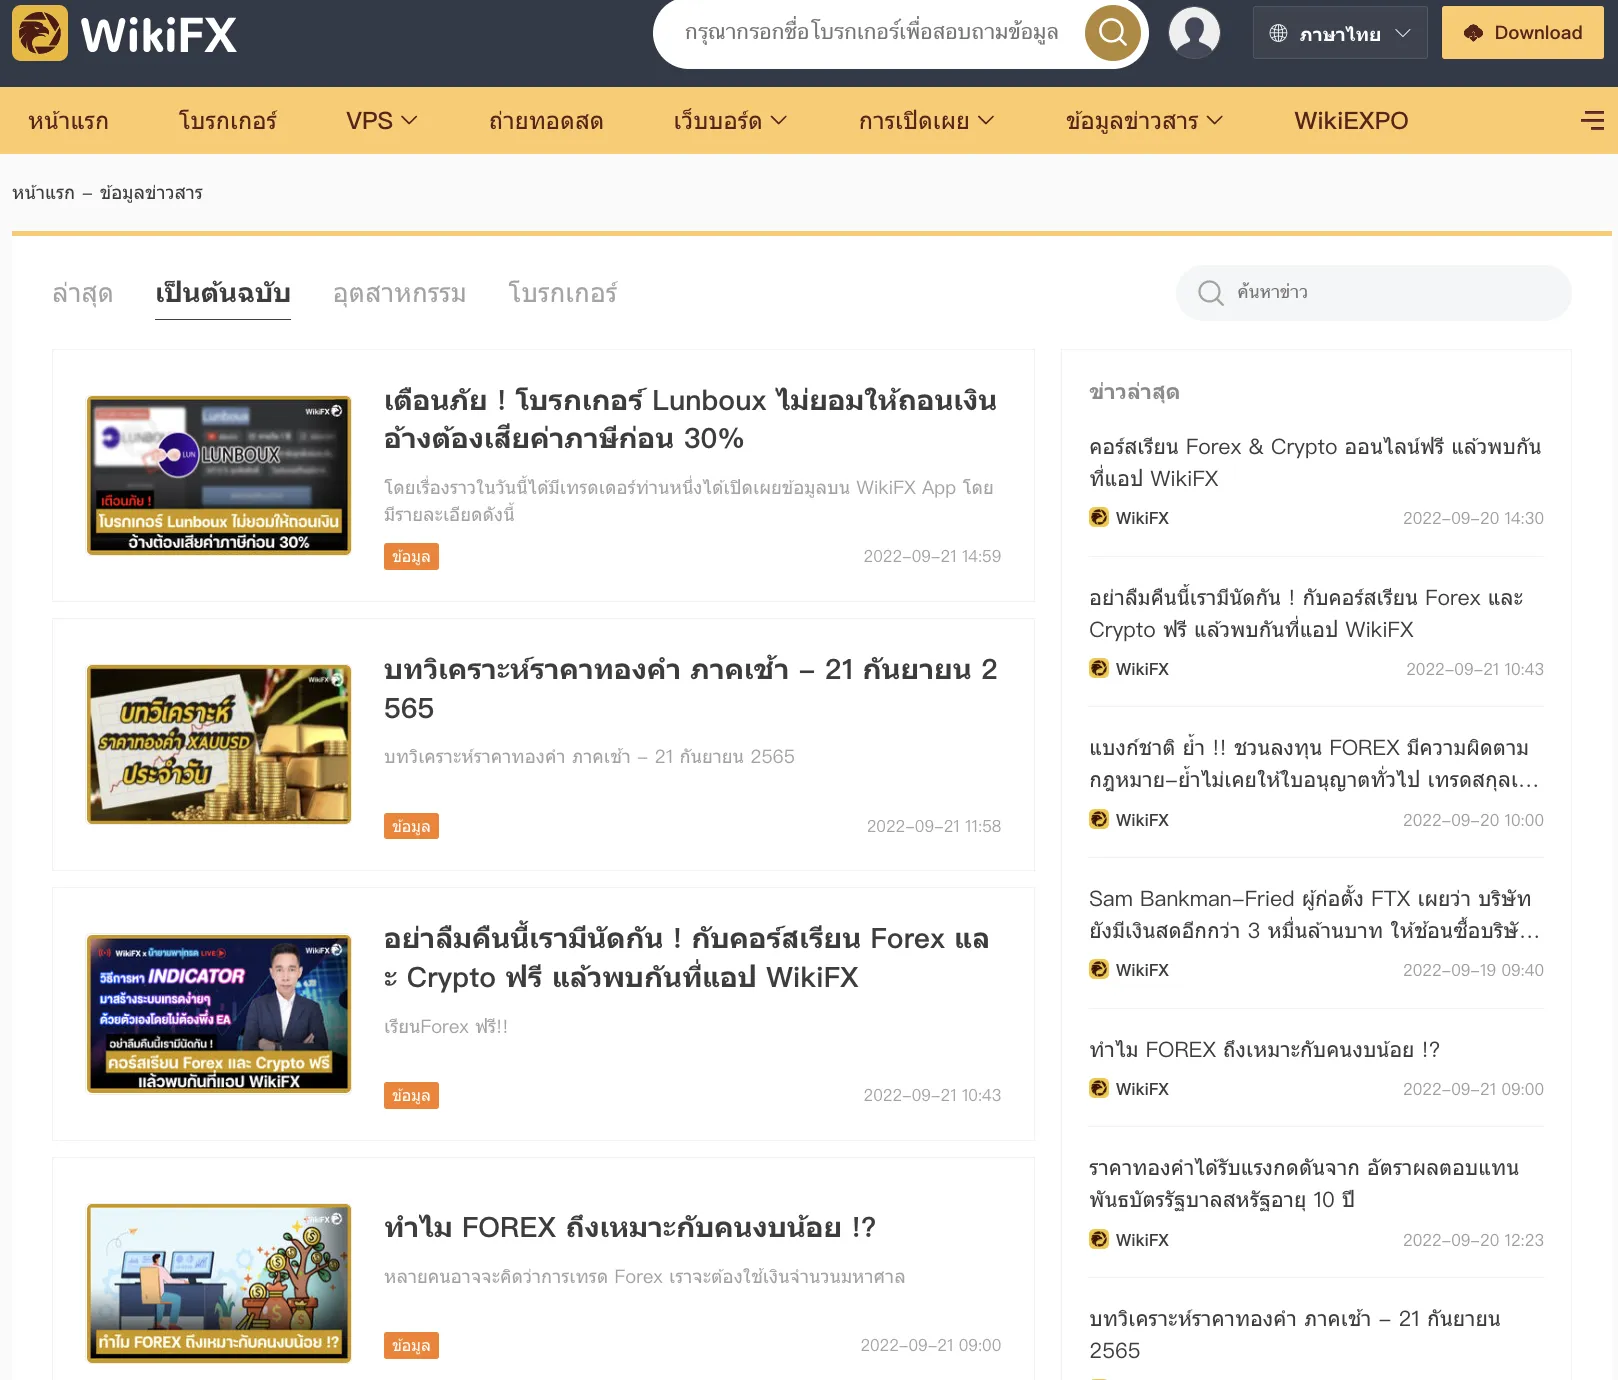The height and width of the screenshot is (1380, 1618).
Task: Click the broker search magnifier button
Action: click(x=1112, y=33)
